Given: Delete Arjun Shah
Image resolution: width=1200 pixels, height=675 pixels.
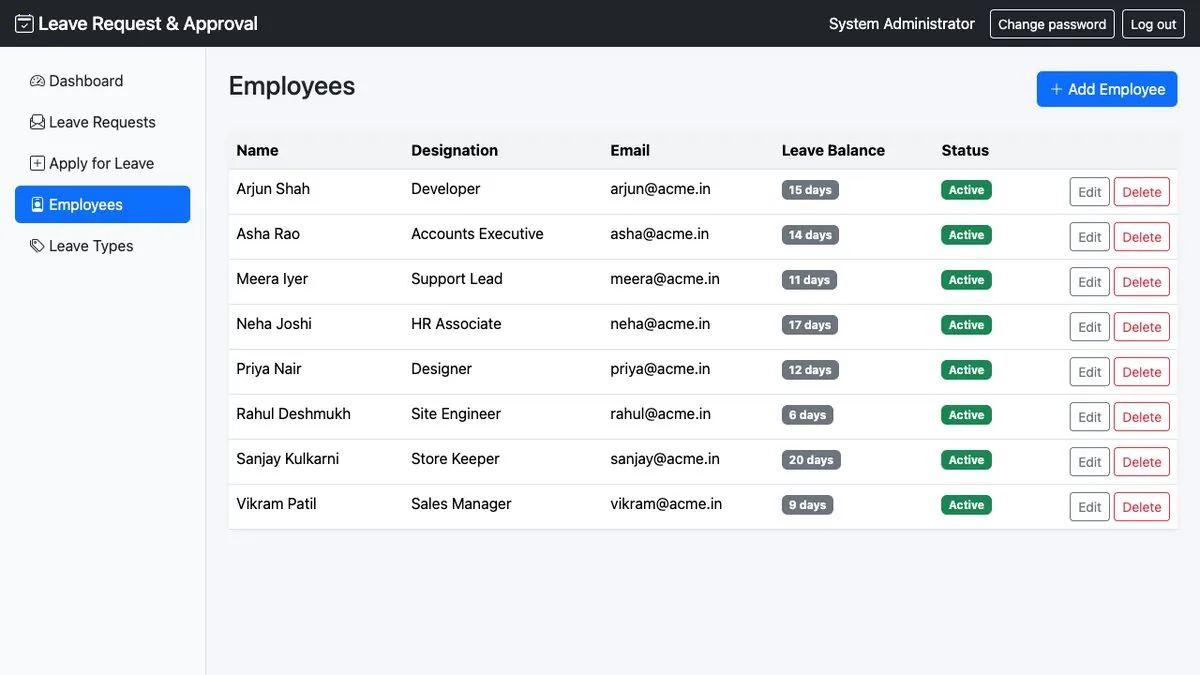Looking at the screenshot, I should point(1142,192).
